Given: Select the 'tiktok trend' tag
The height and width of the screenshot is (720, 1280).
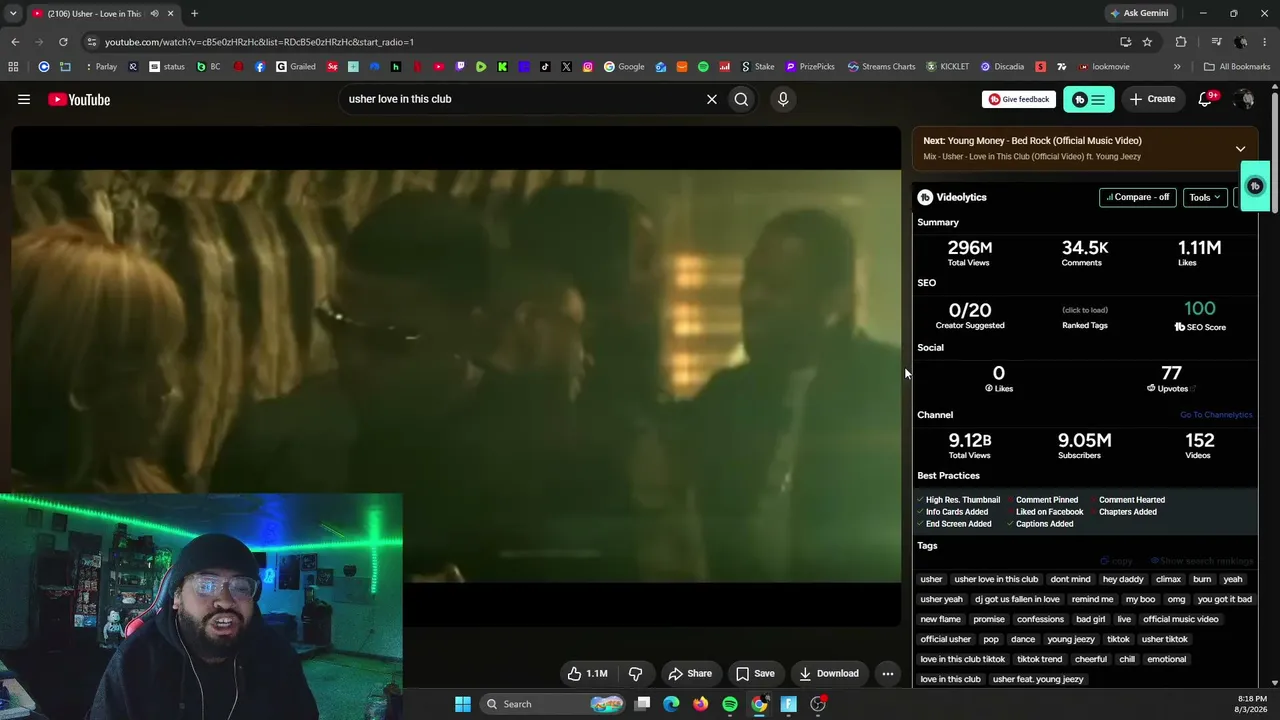Looking at the screenshot, I should (1039, 659).
